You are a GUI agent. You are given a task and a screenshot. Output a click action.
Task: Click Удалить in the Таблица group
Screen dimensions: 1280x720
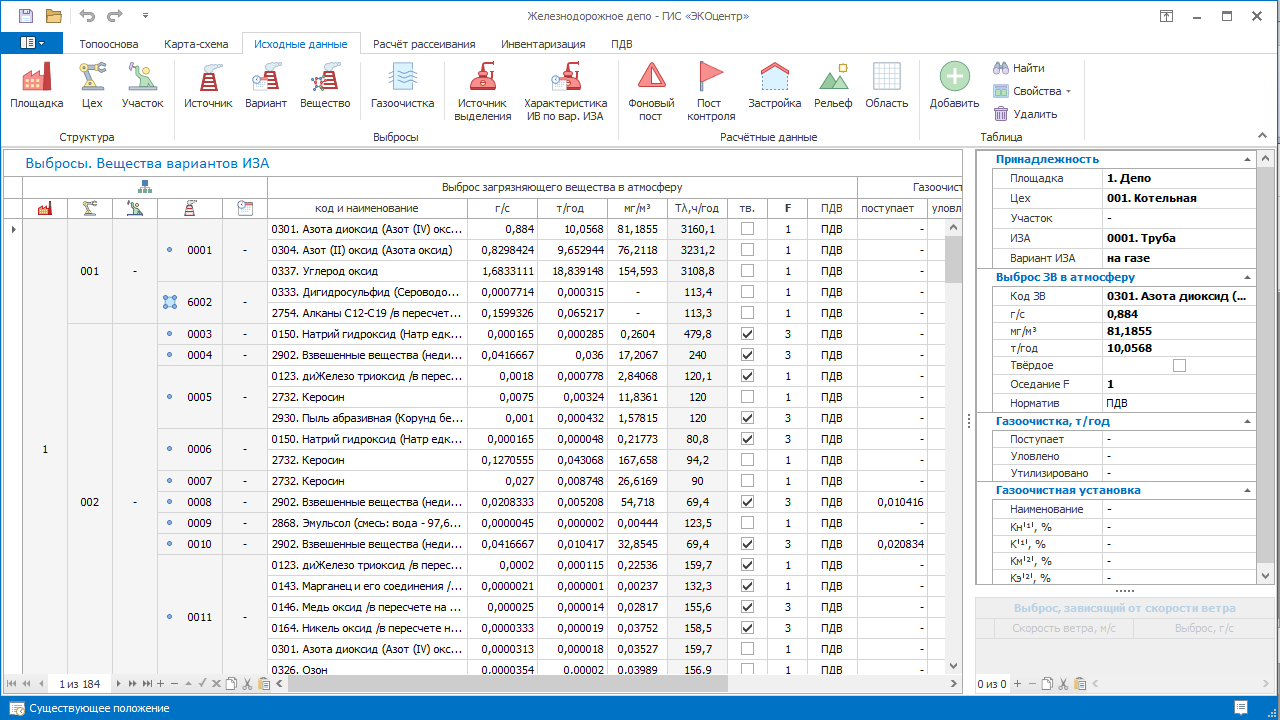point(1025,114)
